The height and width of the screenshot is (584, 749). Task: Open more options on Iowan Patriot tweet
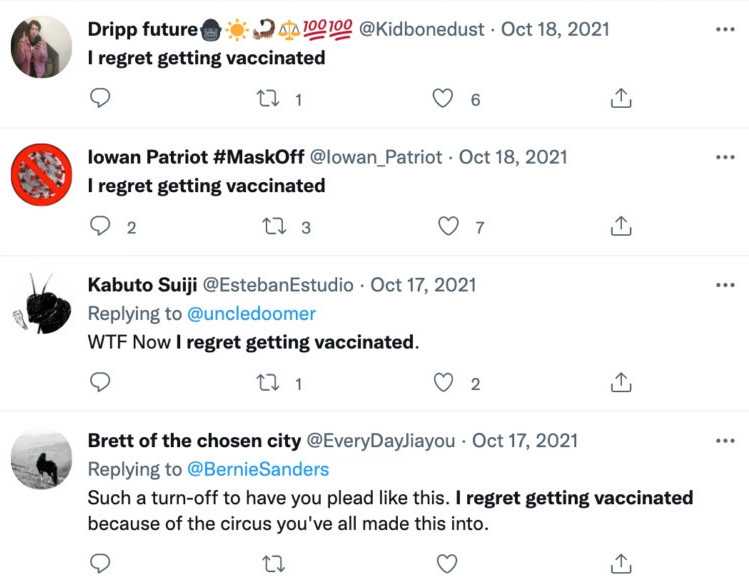coord(726,157)
